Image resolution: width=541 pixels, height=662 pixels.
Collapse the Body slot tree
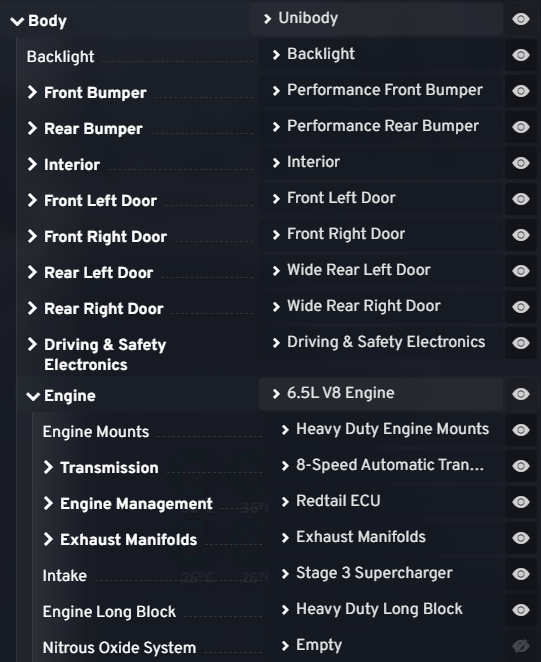click(17, 21)
